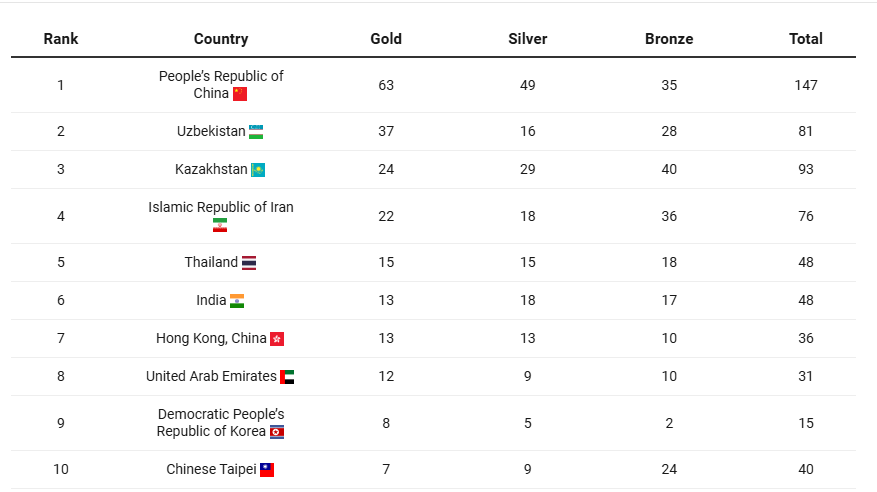Click the China flag icon
Screen dimensions: 877x492
(240, 94)
